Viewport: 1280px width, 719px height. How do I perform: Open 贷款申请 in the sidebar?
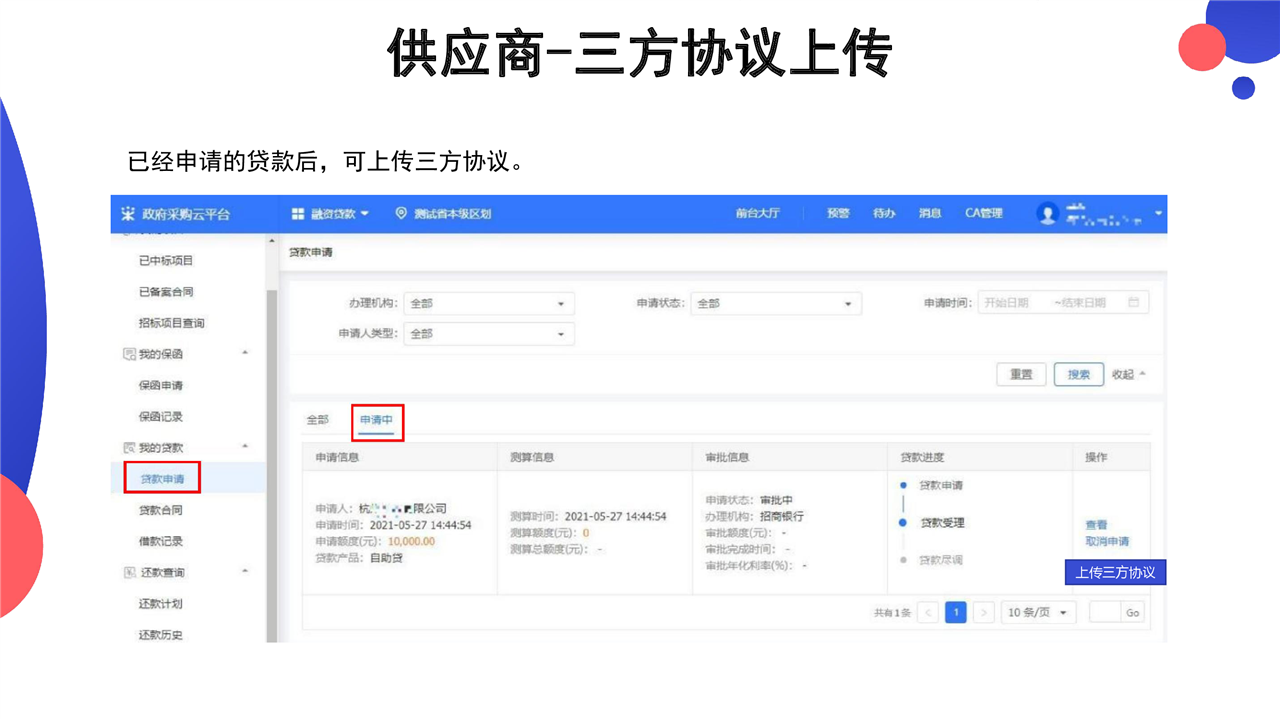(162, 479)
